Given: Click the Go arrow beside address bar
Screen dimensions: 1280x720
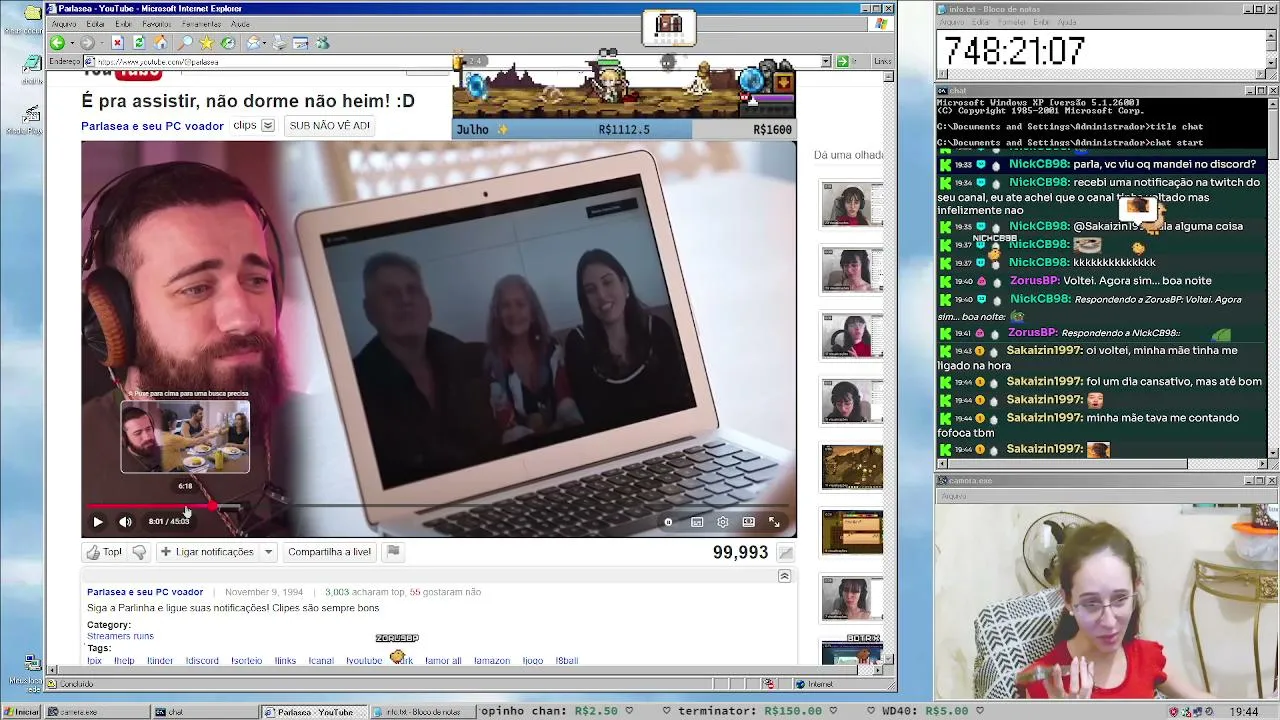Looking at the screenshot, I should 842,62.
